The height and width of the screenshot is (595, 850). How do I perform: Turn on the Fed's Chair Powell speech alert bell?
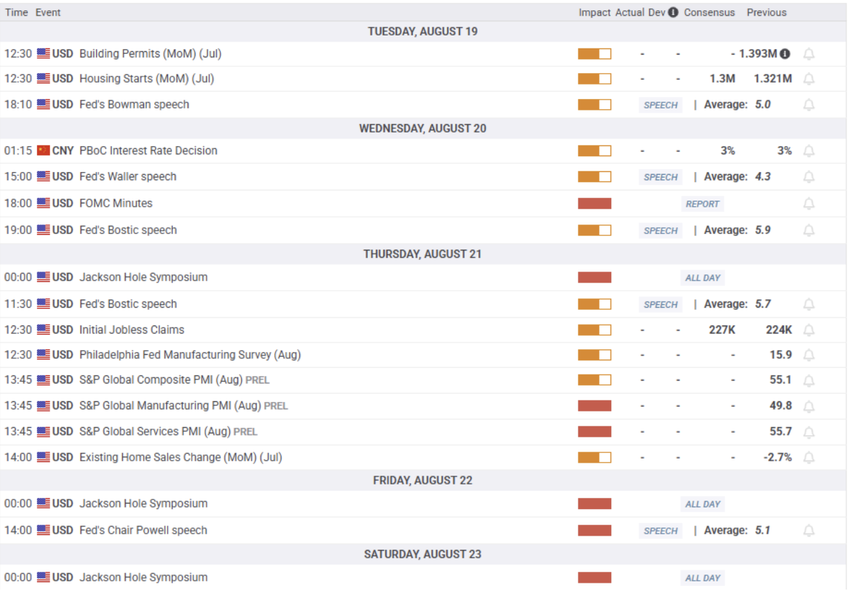pos(809,531)
